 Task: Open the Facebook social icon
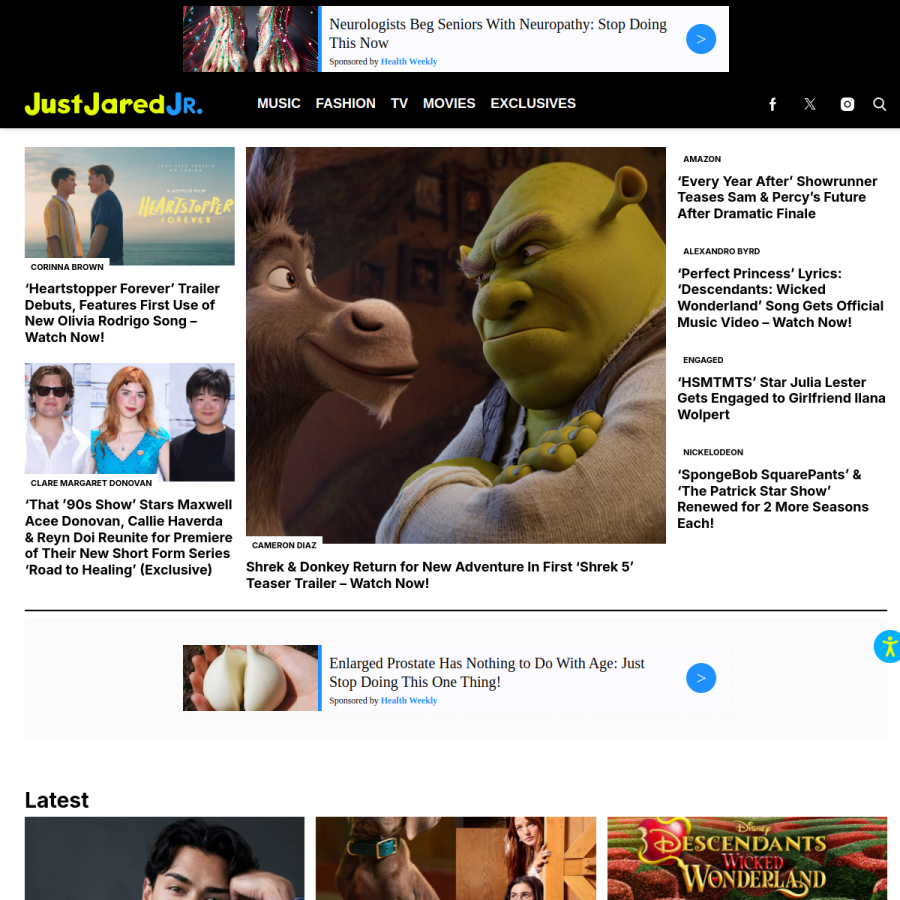coord(773,104)
